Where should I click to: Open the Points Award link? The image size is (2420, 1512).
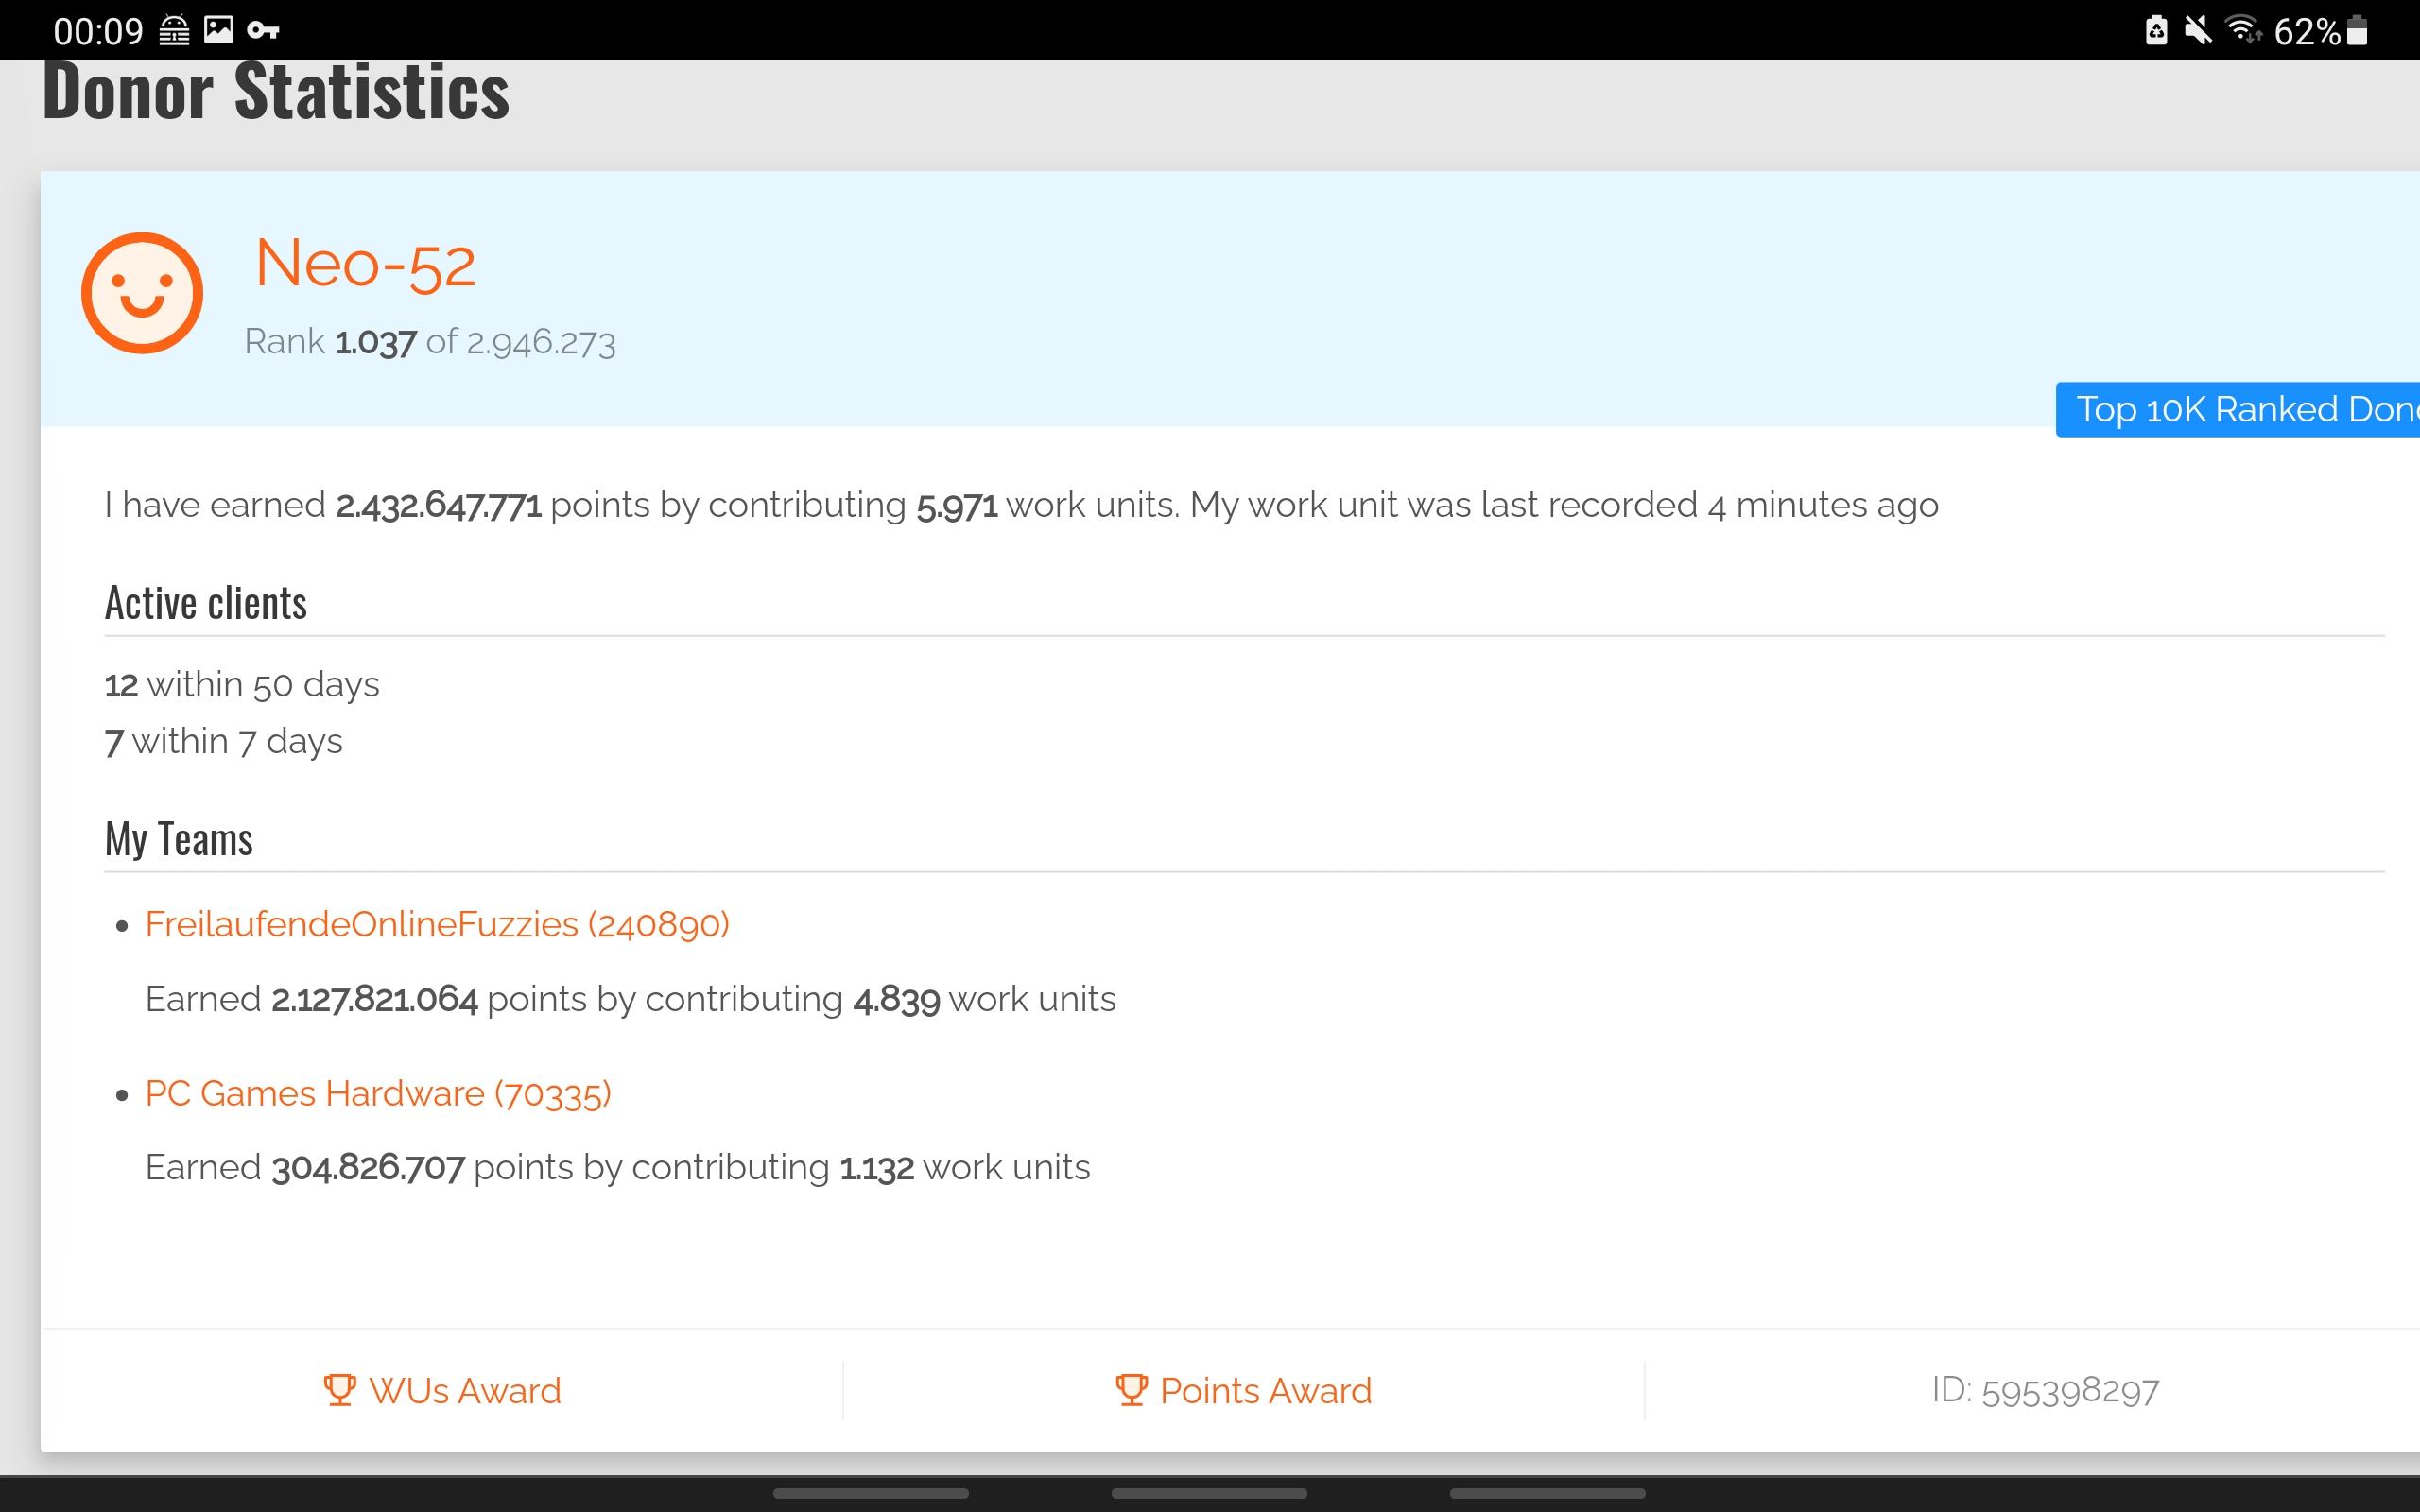(1243, 1390)
